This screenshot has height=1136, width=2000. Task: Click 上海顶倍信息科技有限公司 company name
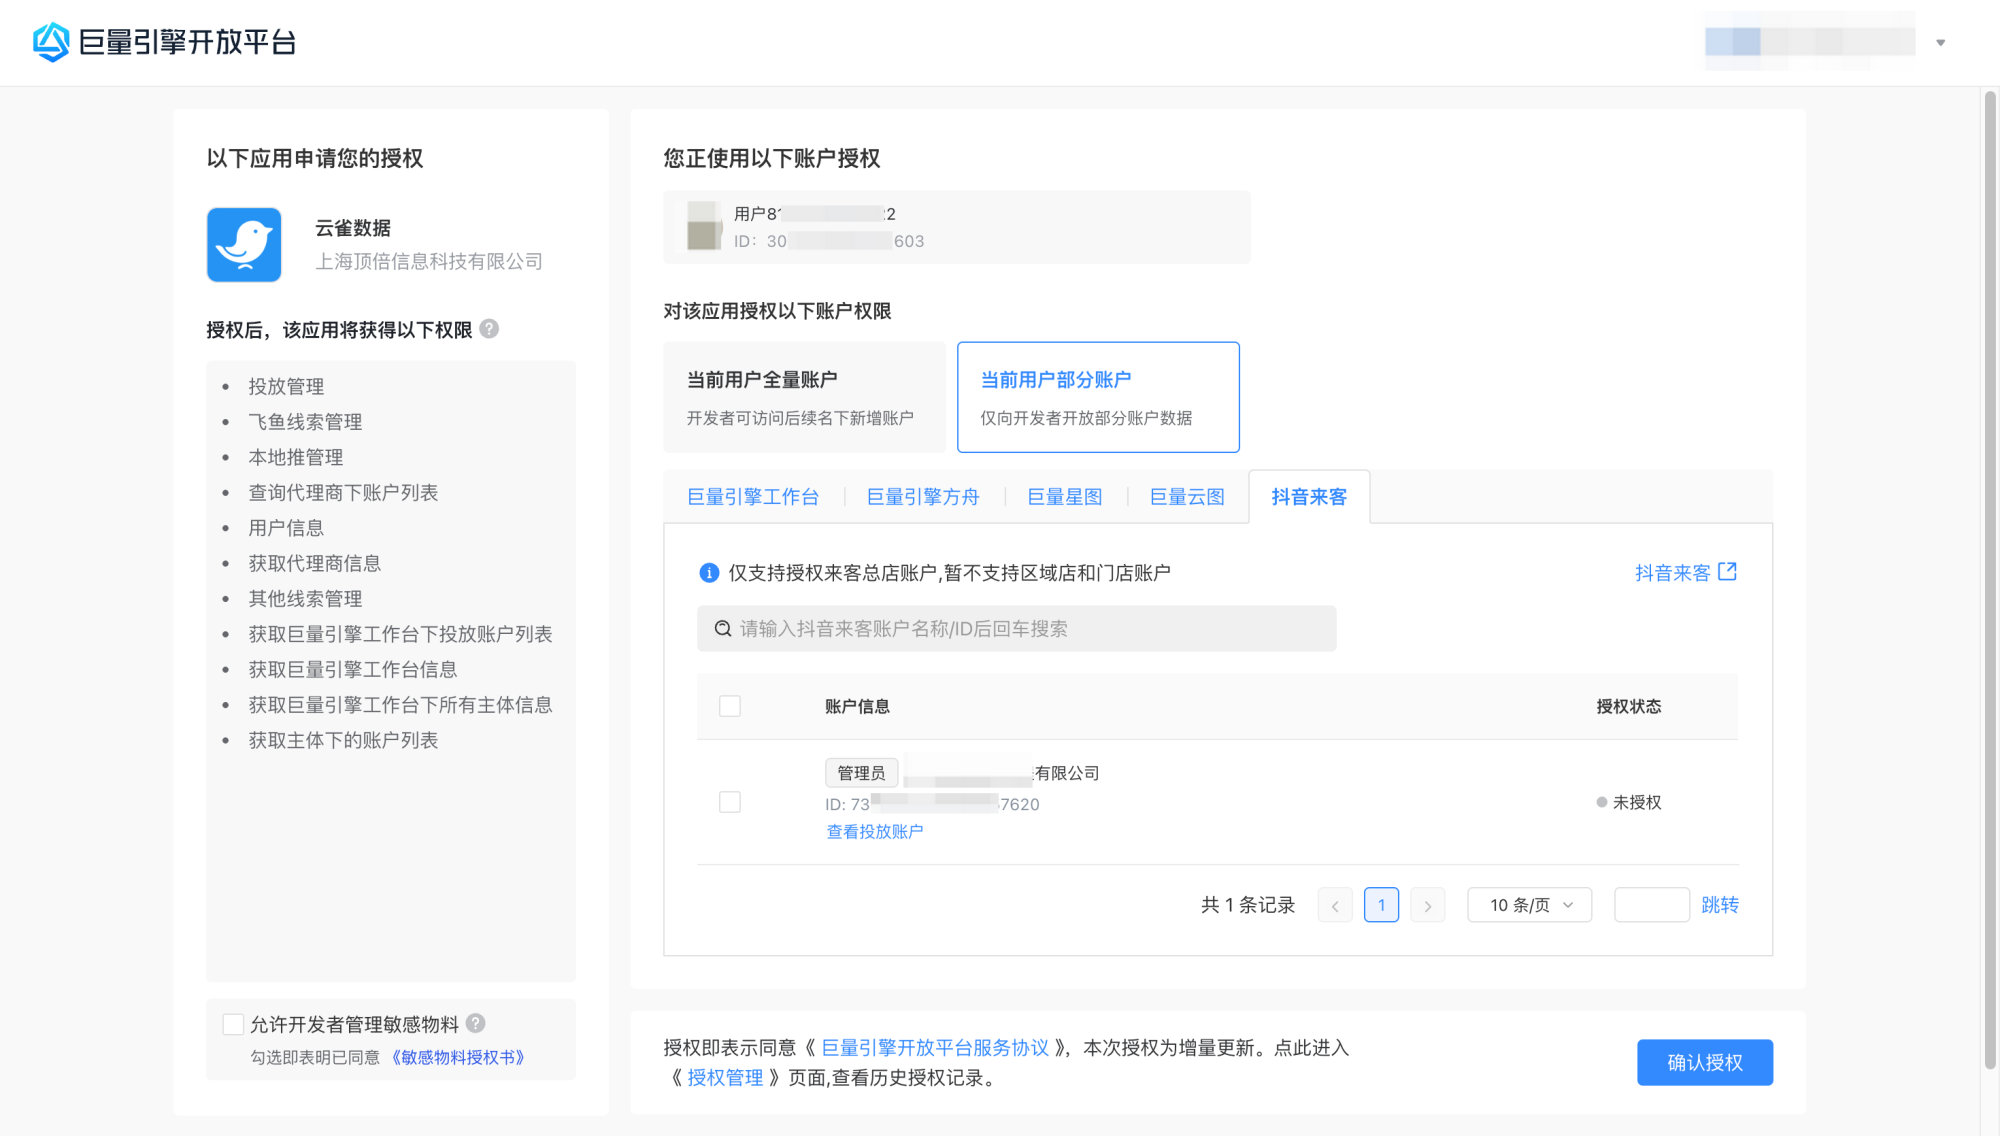429,261
